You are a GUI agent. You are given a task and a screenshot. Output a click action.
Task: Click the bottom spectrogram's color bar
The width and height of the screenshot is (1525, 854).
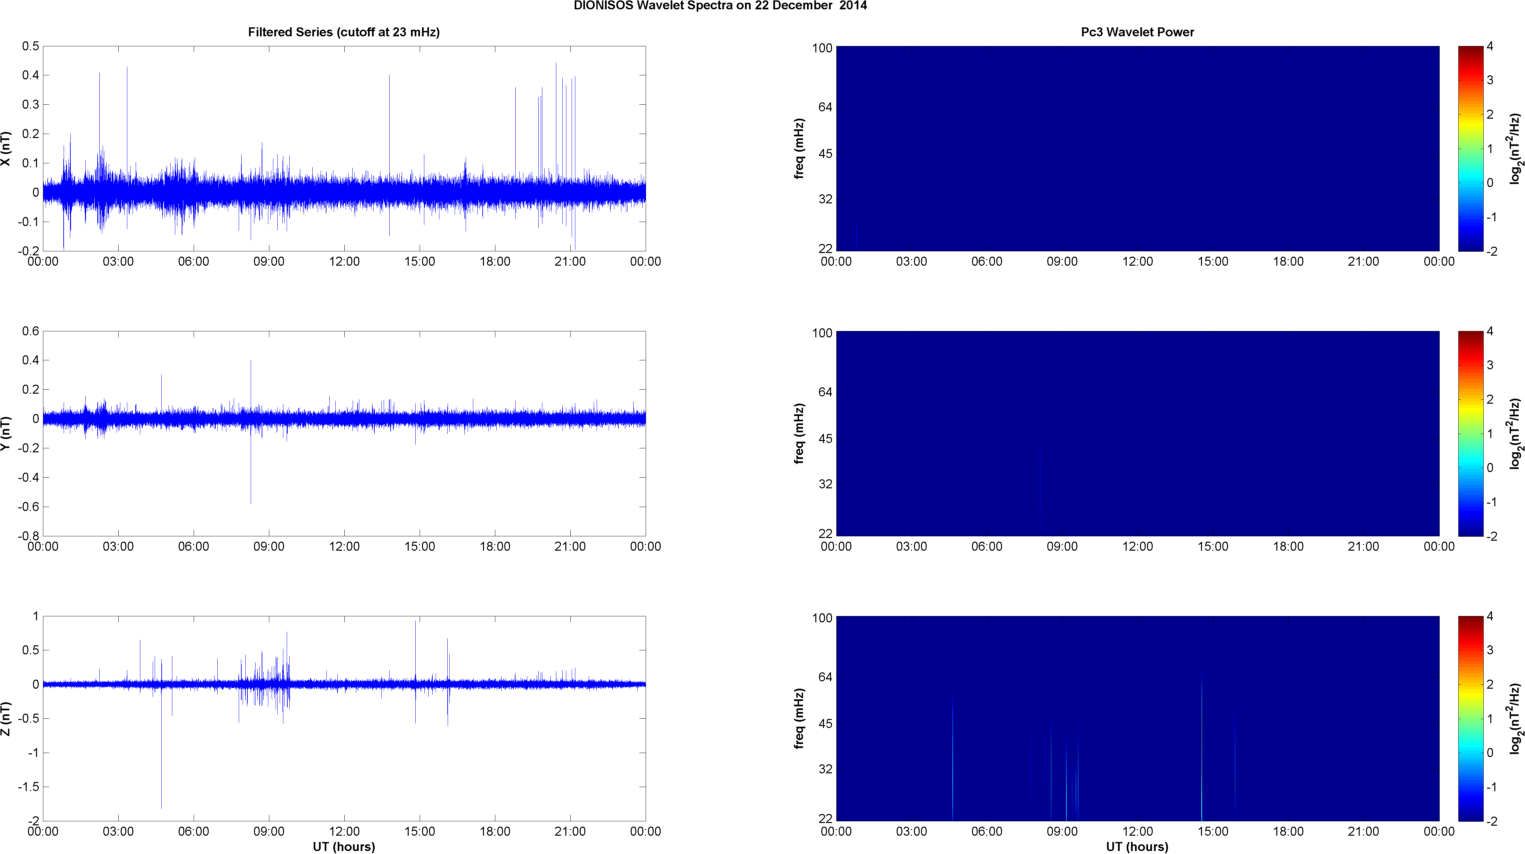tap(1470, 719)
